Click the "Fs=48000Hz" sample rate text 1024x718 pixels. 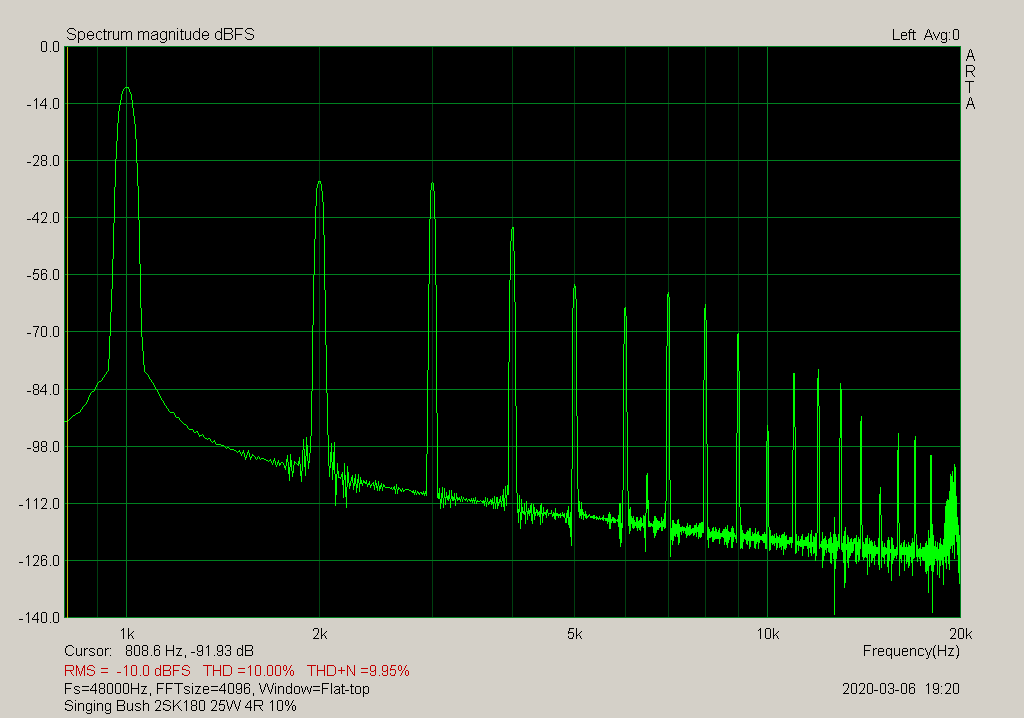(107, 689)
